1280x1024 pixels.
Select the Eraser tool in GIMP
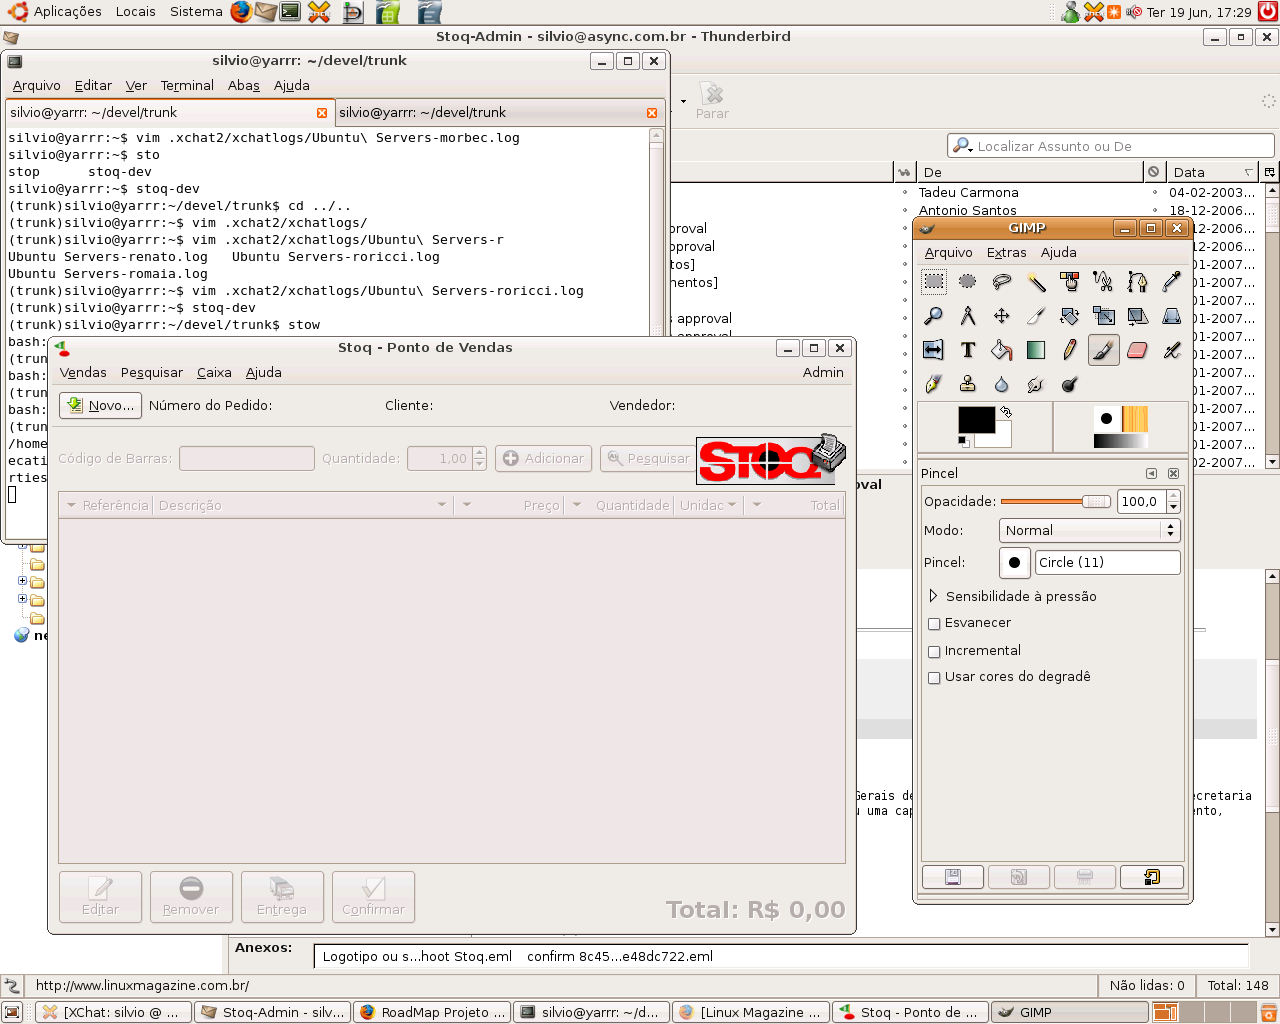(1137, 350)
